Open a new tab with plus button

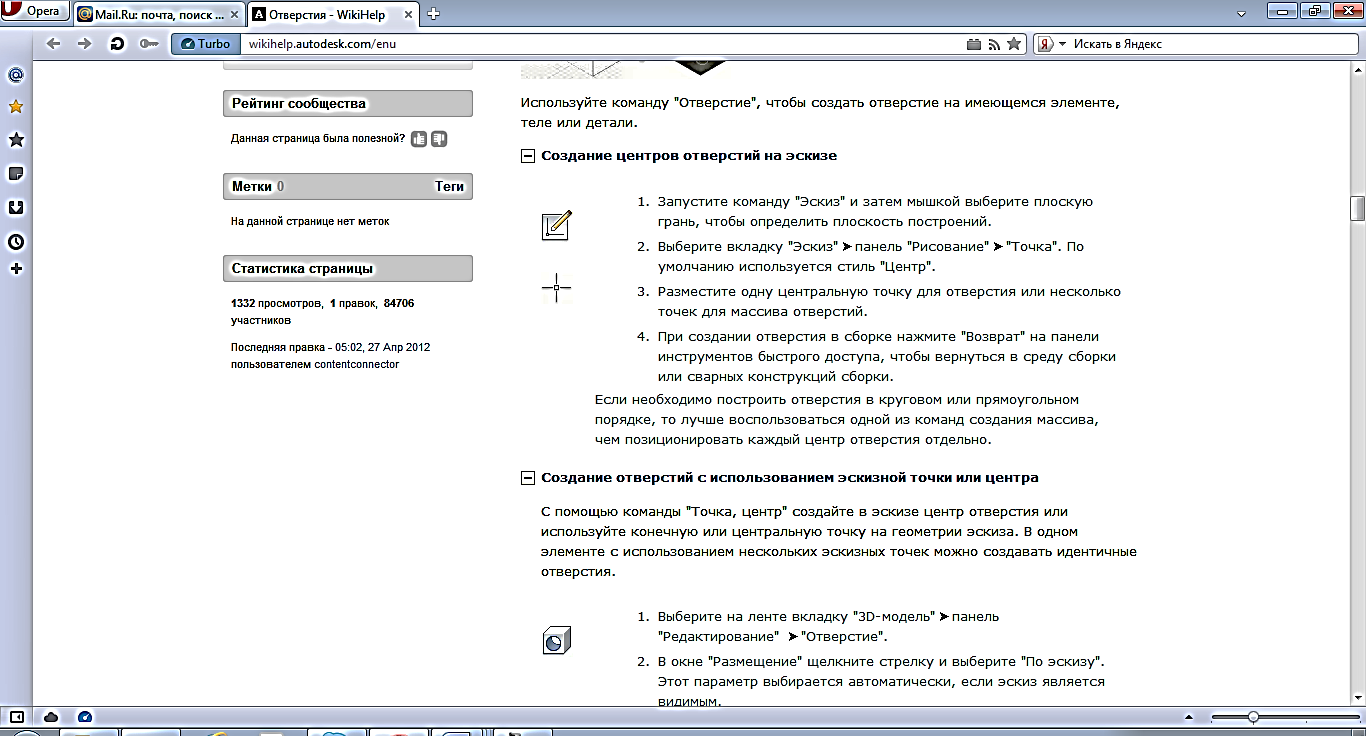pos(434,14)
